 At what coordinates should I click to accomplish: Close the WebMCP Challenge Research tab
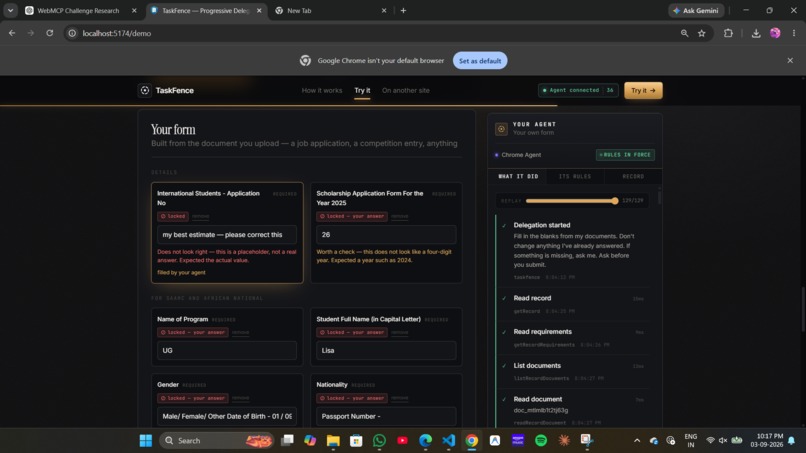tap(134, 10)
